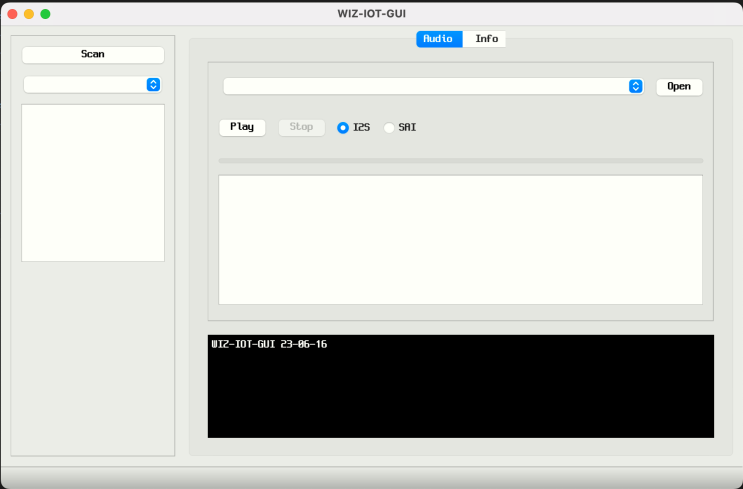Image resolution: width=743 pixels, height=489 pixels.
Task: Click inside the scan results list box
Action: pos(93,183)
